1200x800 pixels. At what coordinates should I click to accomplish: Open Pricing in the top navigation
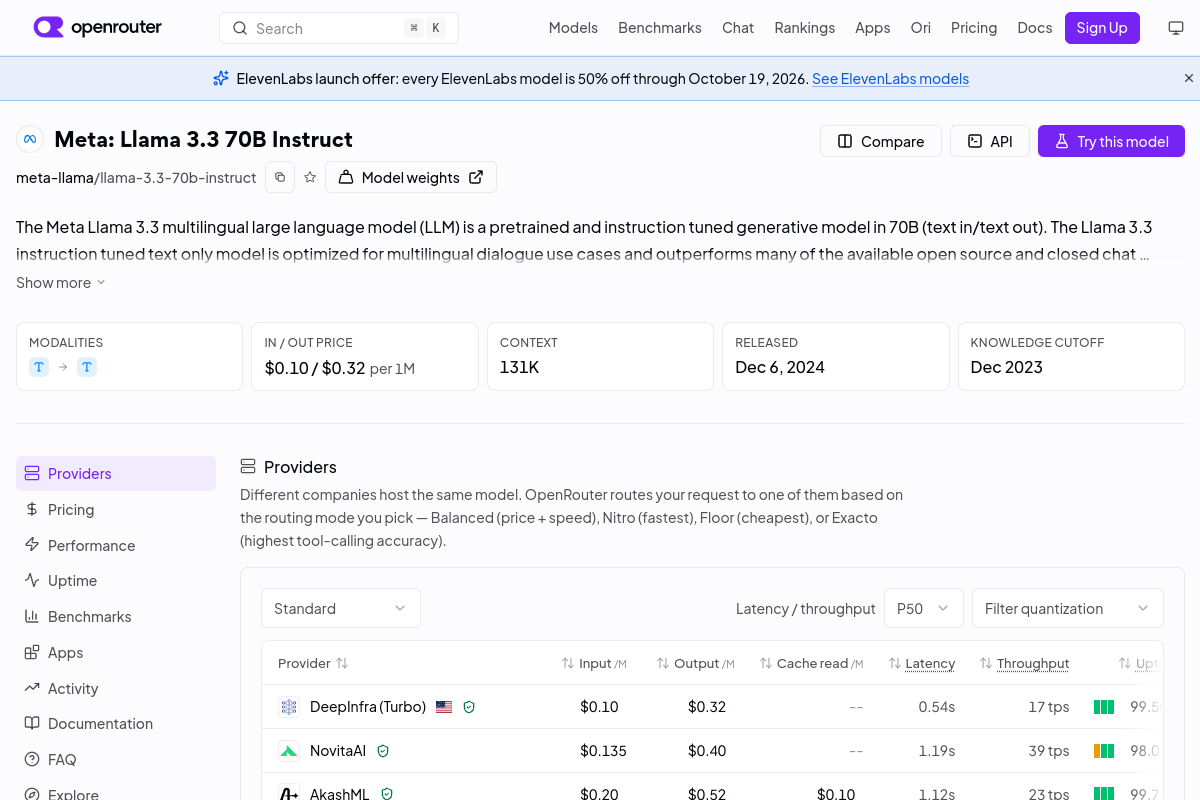[x=974, y=28]
